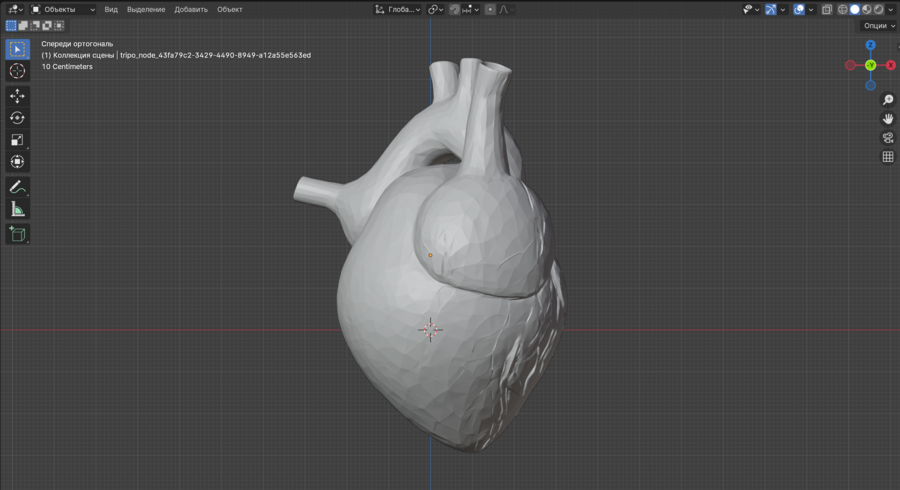
Task: Activate the Rotate tool
Action: (17, 118)
